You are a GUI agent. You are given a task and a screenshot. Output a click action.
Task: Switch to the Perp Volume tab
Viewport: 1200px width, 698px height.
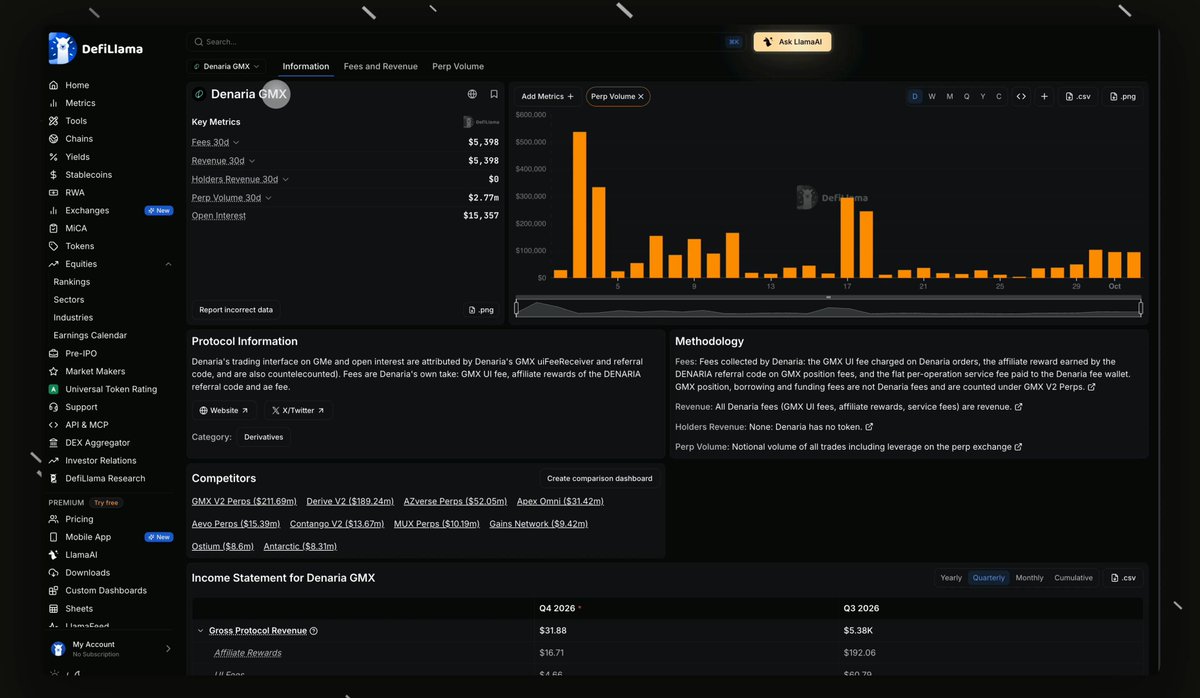[458, 66]
